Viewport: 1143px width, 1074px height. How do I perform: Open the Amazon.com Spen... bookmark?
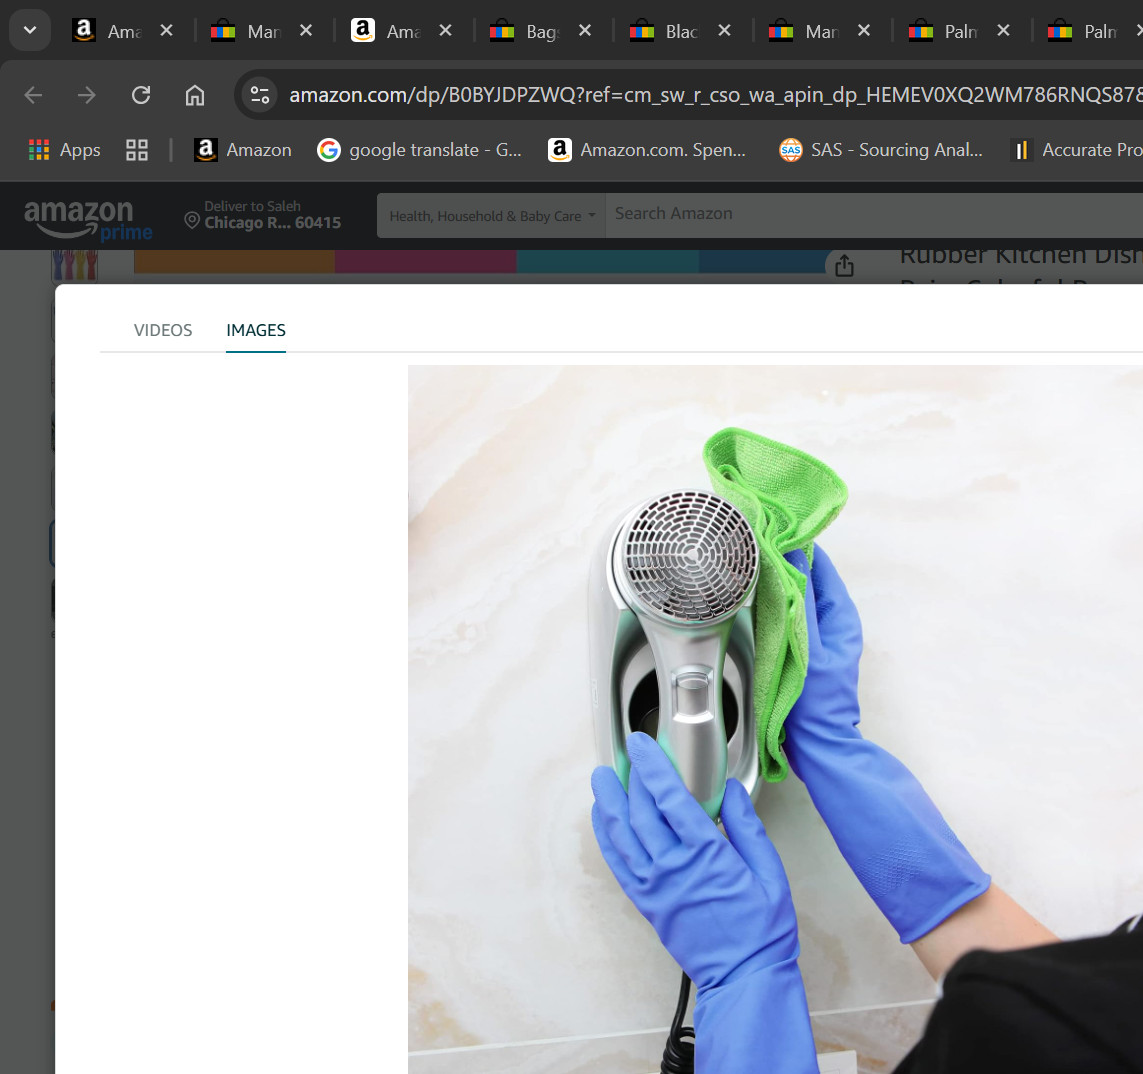(647, 150)
